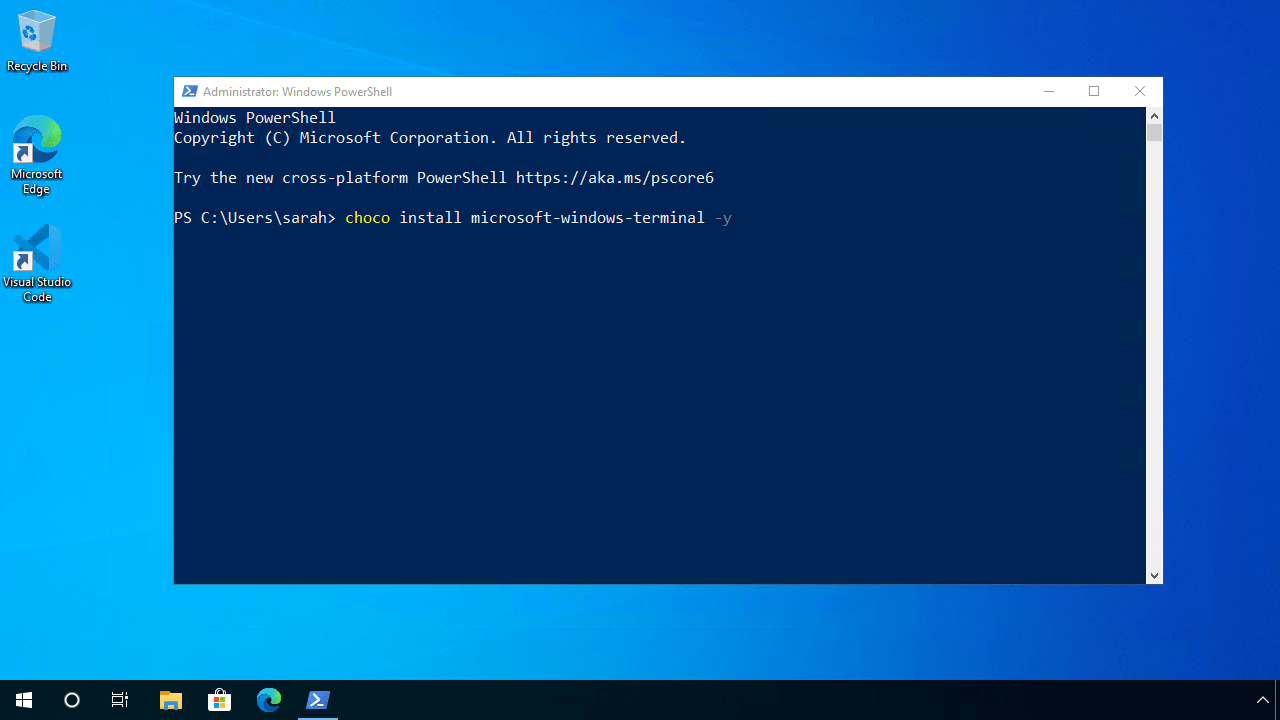The width and height of the screenshot is (1280, 720).
Task: Open the Microsoft Store from the taskbar
Action: point(219,700)
